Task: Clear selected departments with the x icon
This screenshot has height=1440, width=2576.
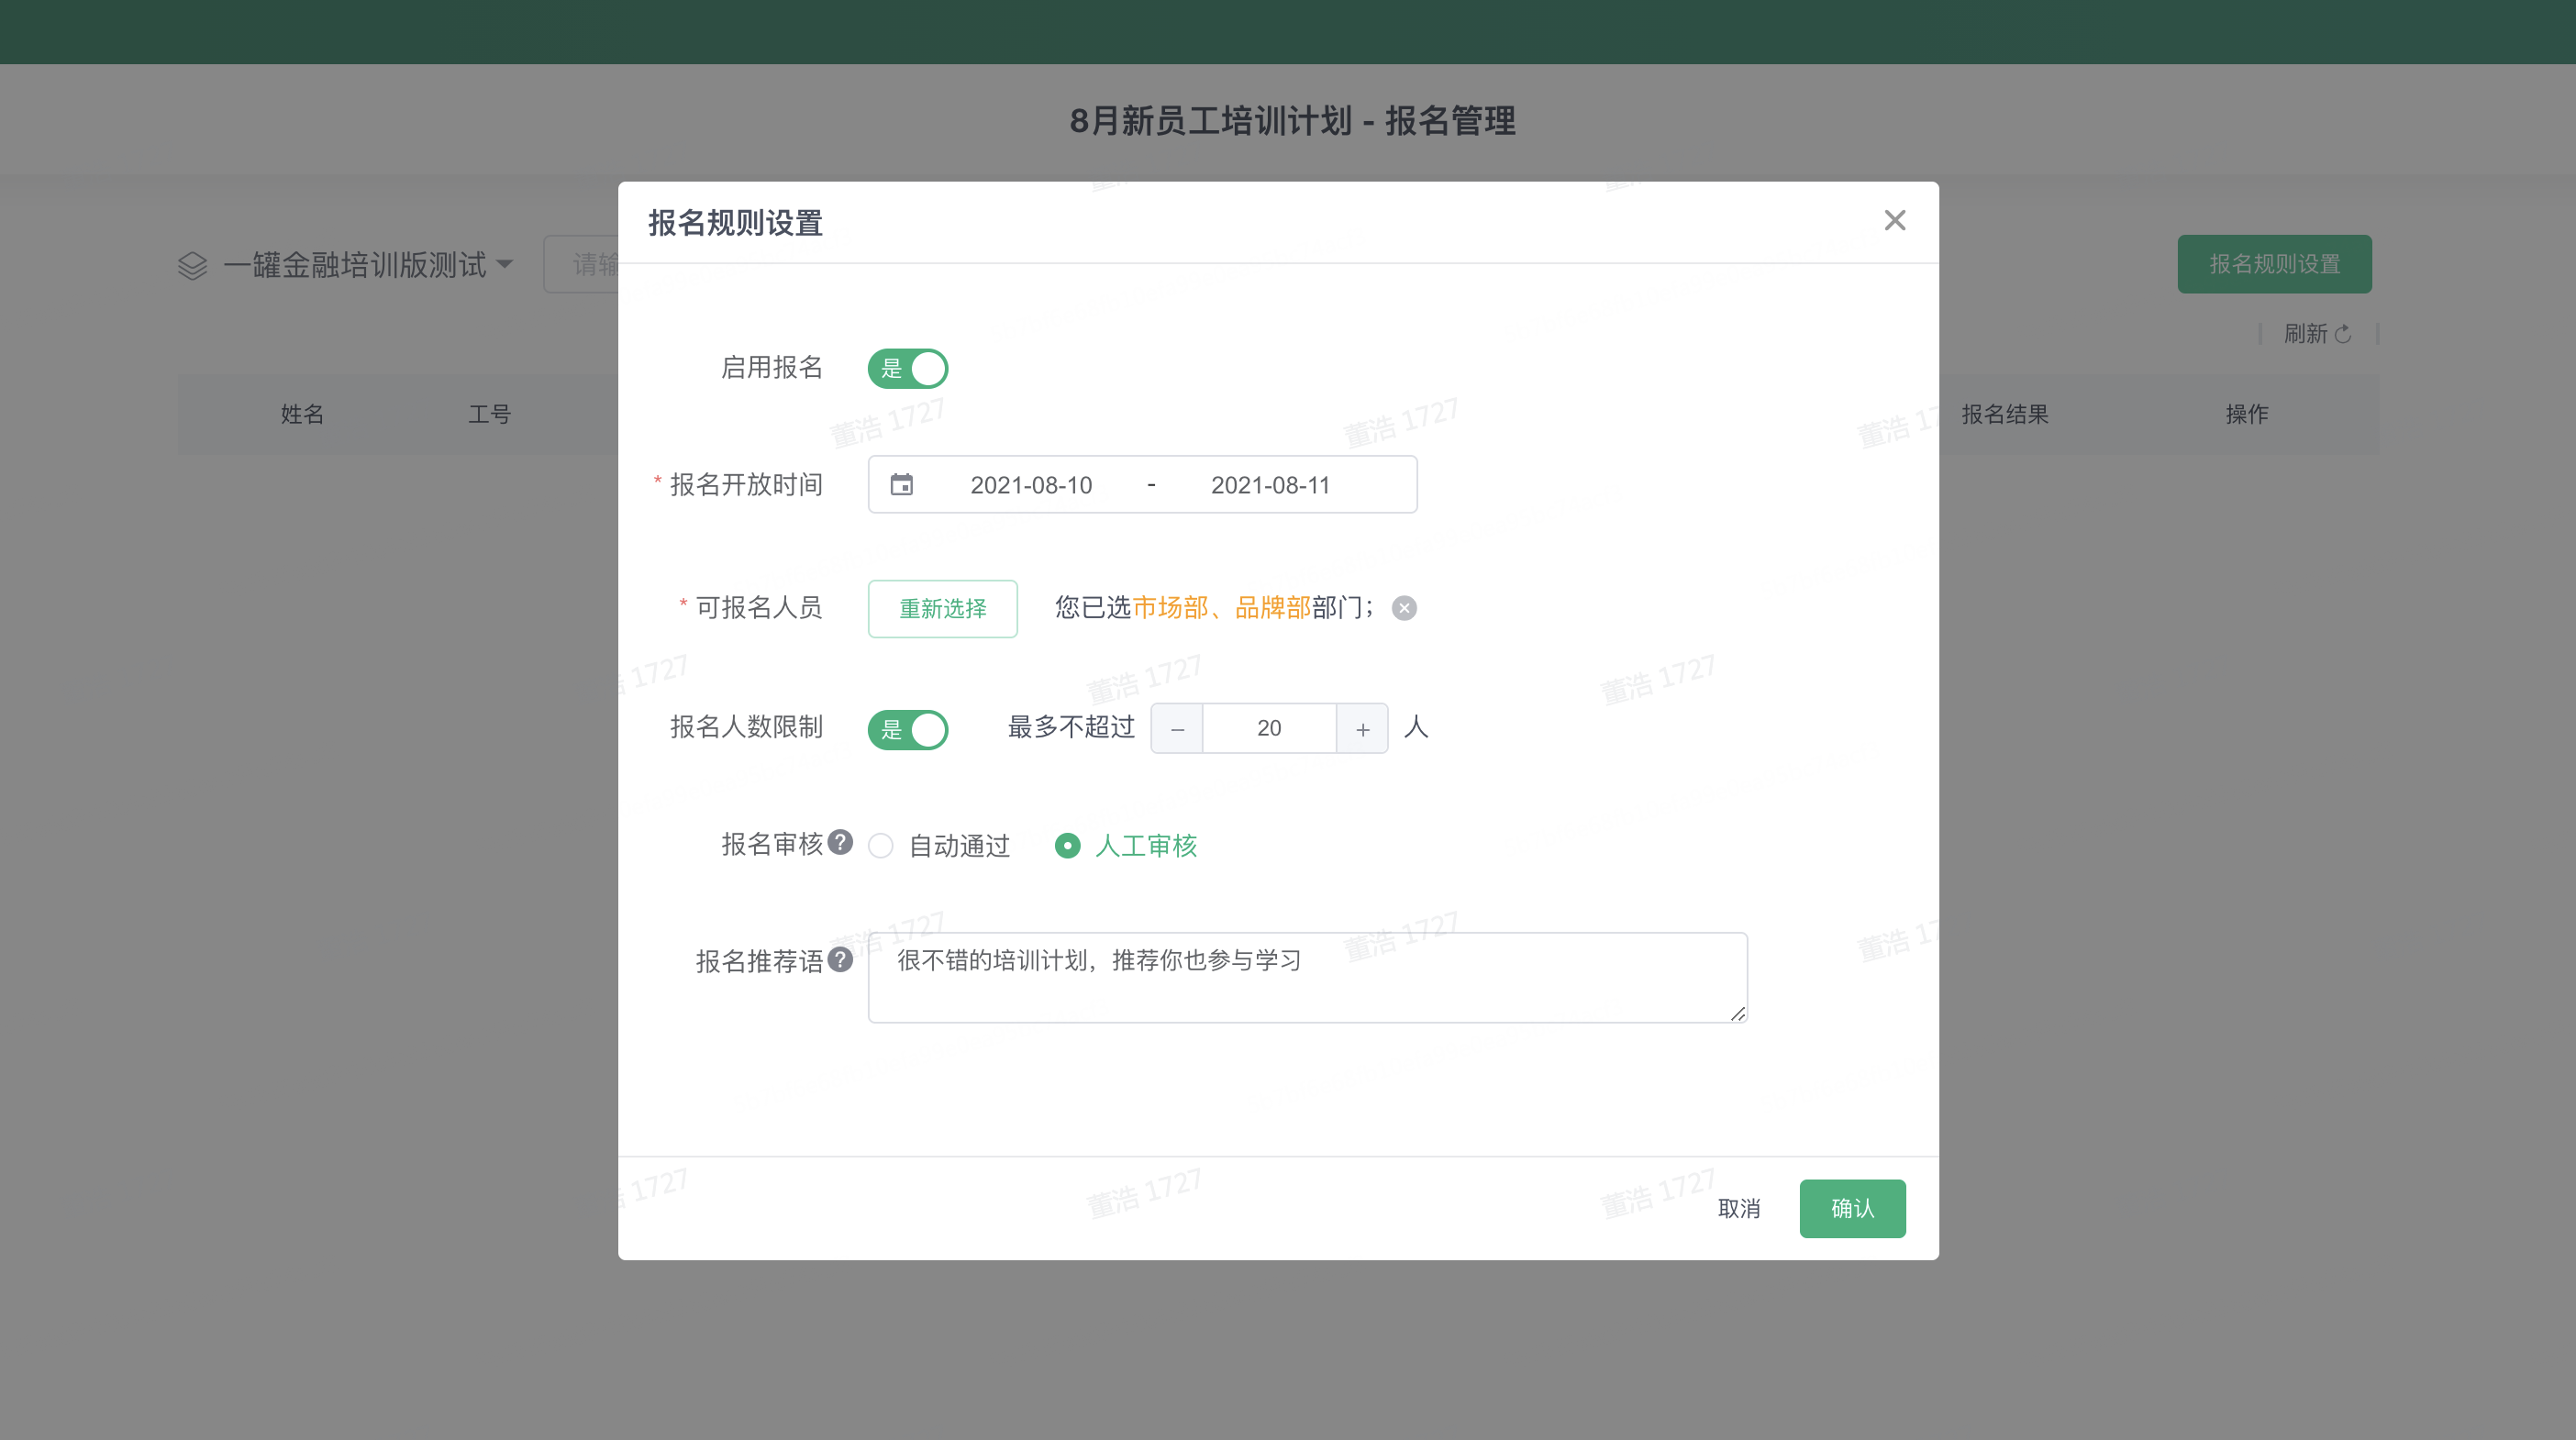Action: tap(1404, 608)
